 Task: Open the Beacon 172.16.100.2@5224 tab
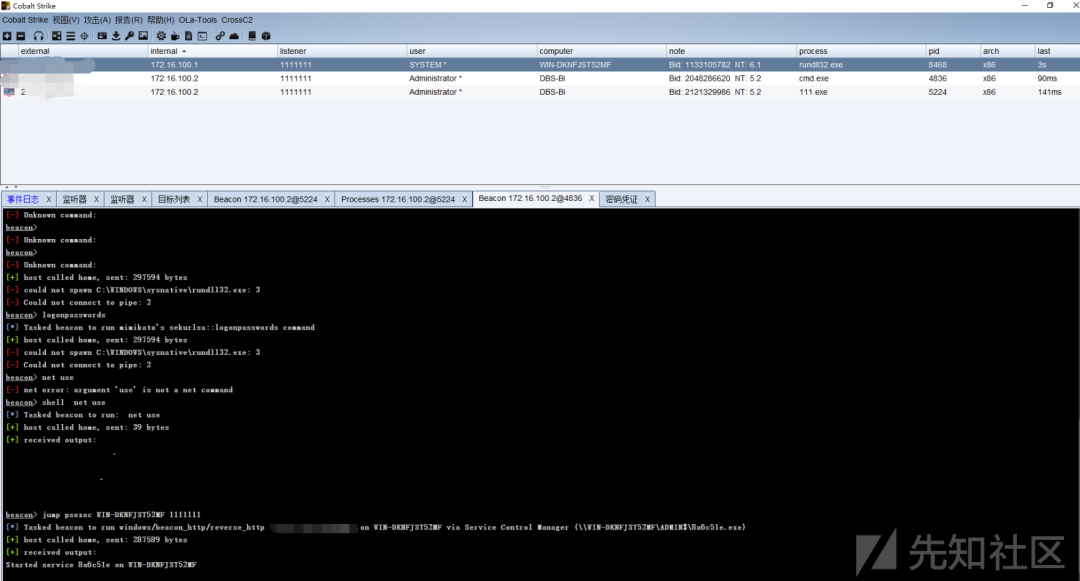pos(265,199)
